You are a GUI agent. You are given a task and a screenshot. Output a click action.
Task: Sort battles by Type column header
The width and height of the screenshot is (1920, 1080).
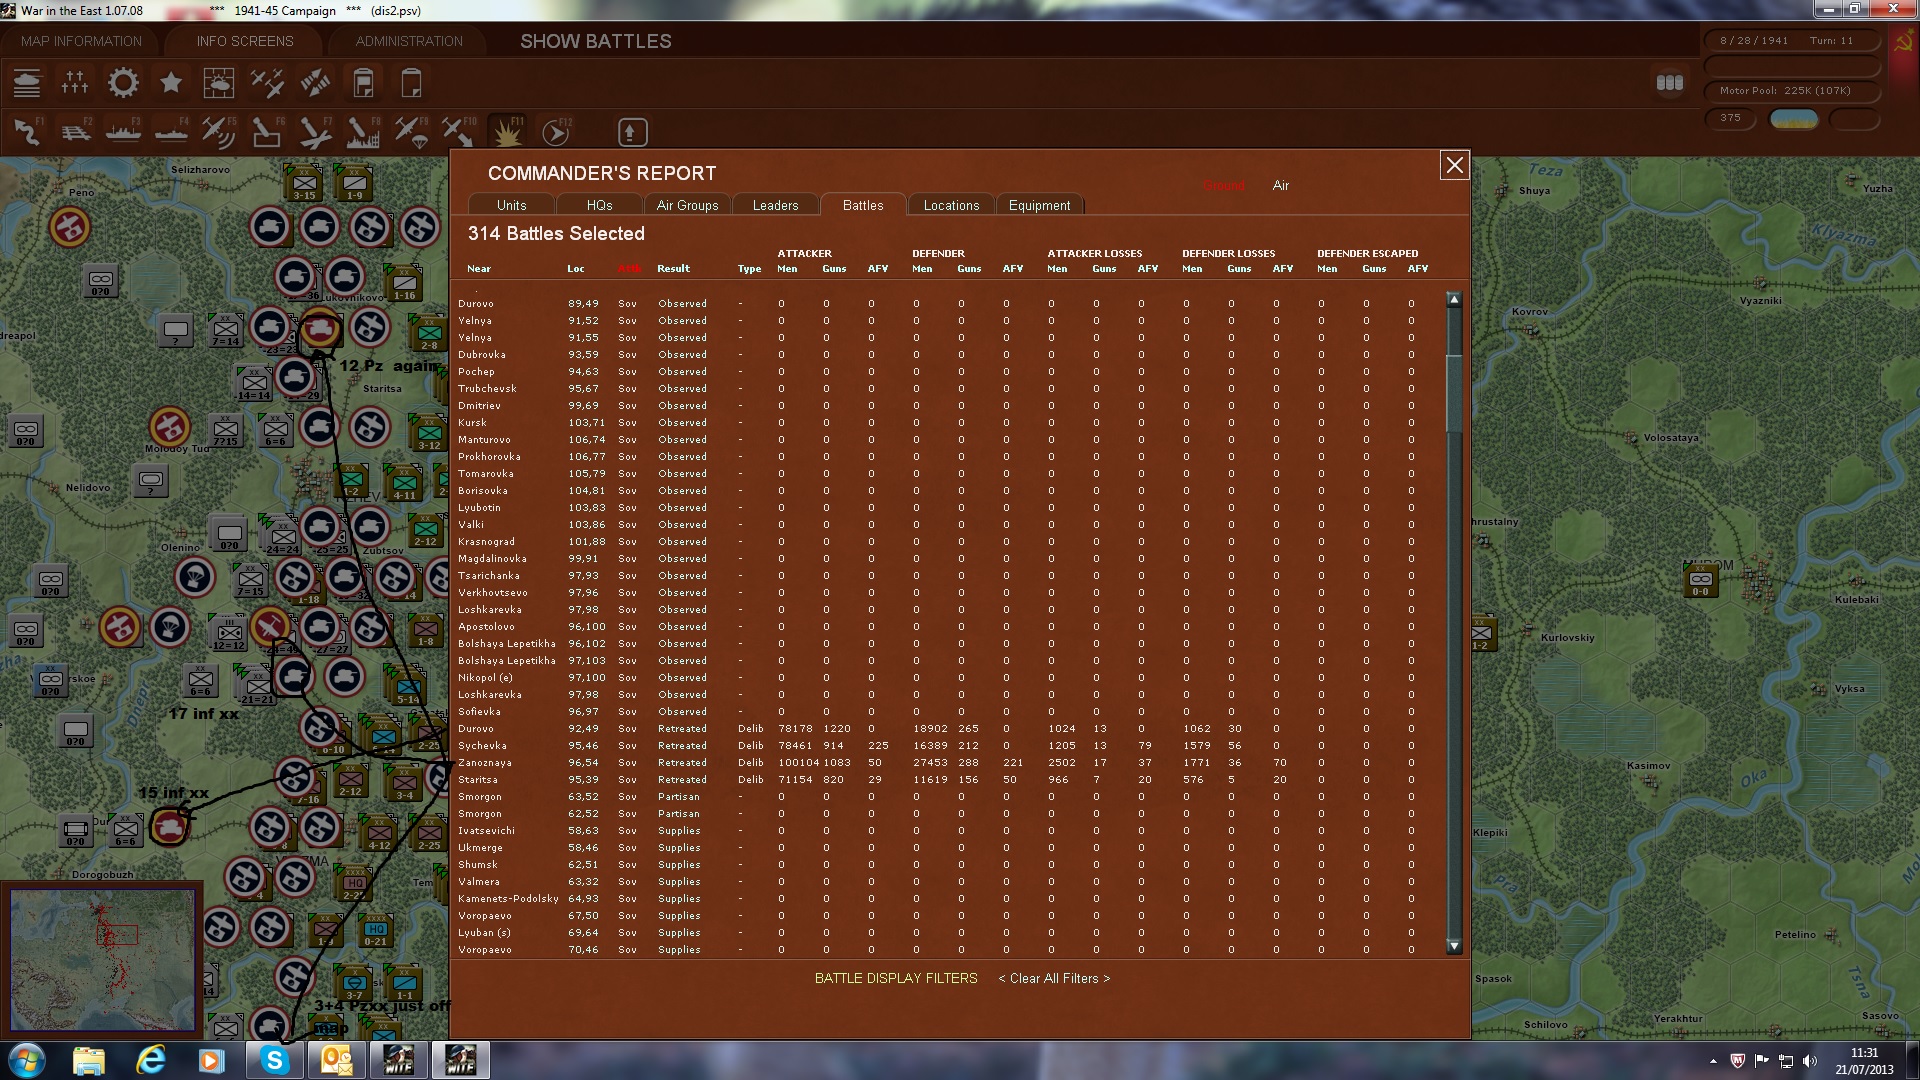(x=749, y=268)
